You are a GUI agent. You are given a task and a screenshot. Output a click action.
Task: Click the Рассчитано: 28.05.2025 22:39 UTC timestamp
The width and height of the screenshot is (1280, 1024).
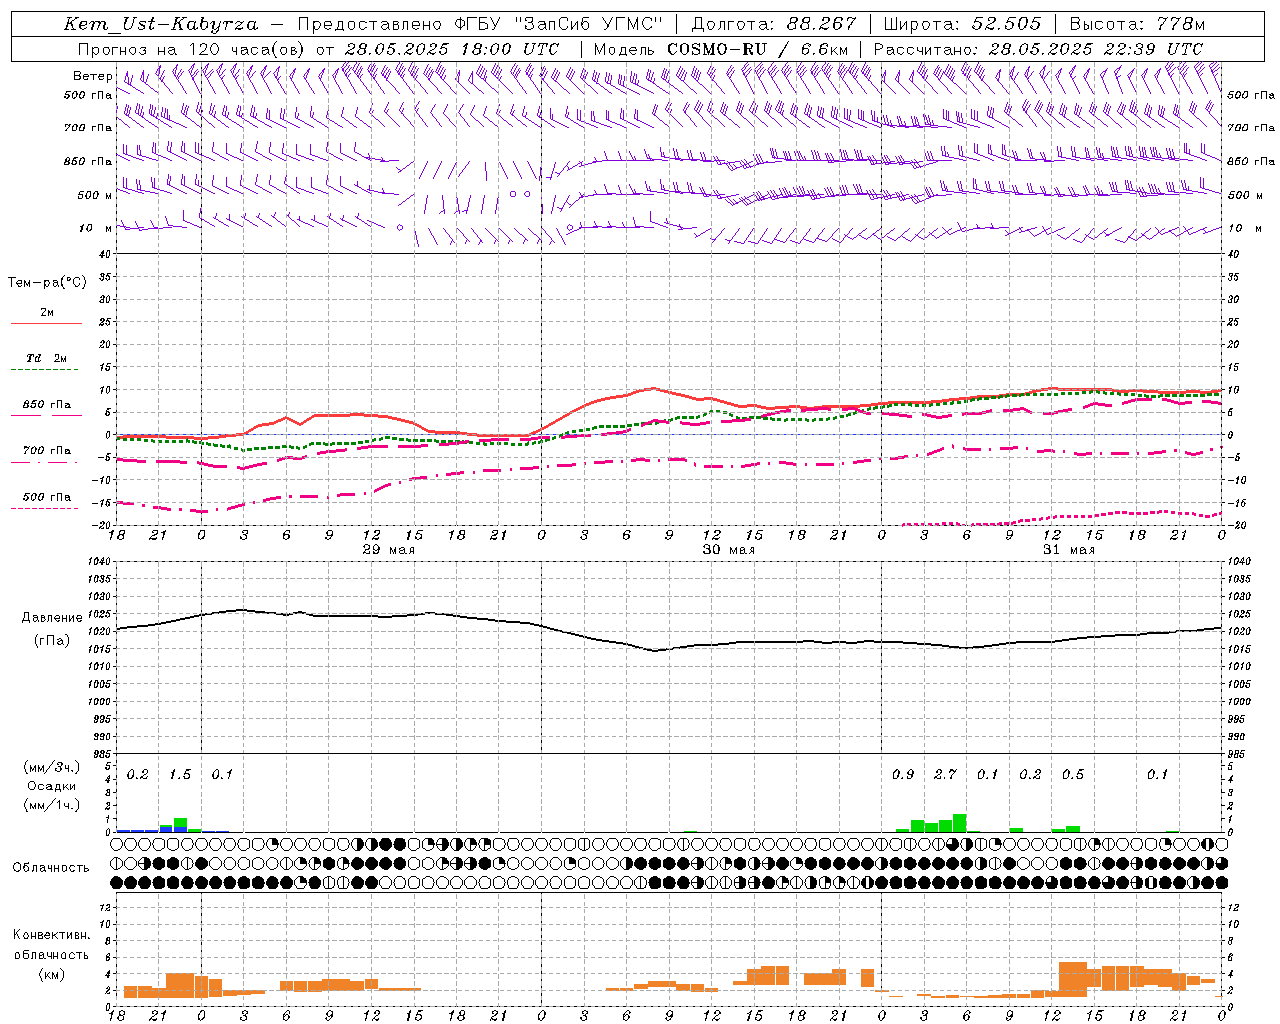point(1038,49)
